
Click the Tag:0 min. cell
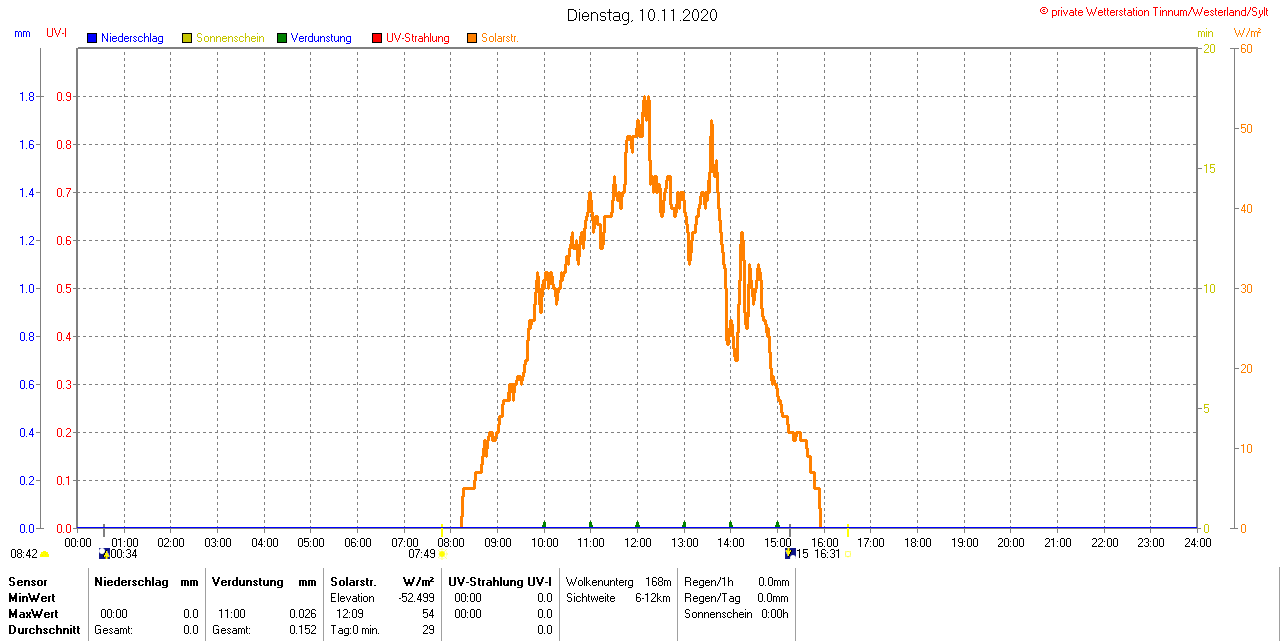355,630
